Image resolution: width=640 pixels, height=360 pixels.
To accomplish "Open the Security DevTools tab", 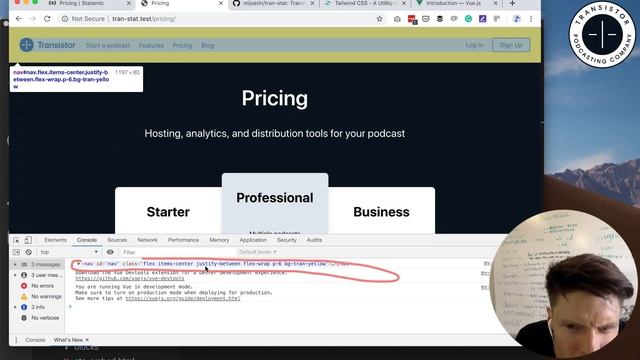I will (x=287, y=240).
